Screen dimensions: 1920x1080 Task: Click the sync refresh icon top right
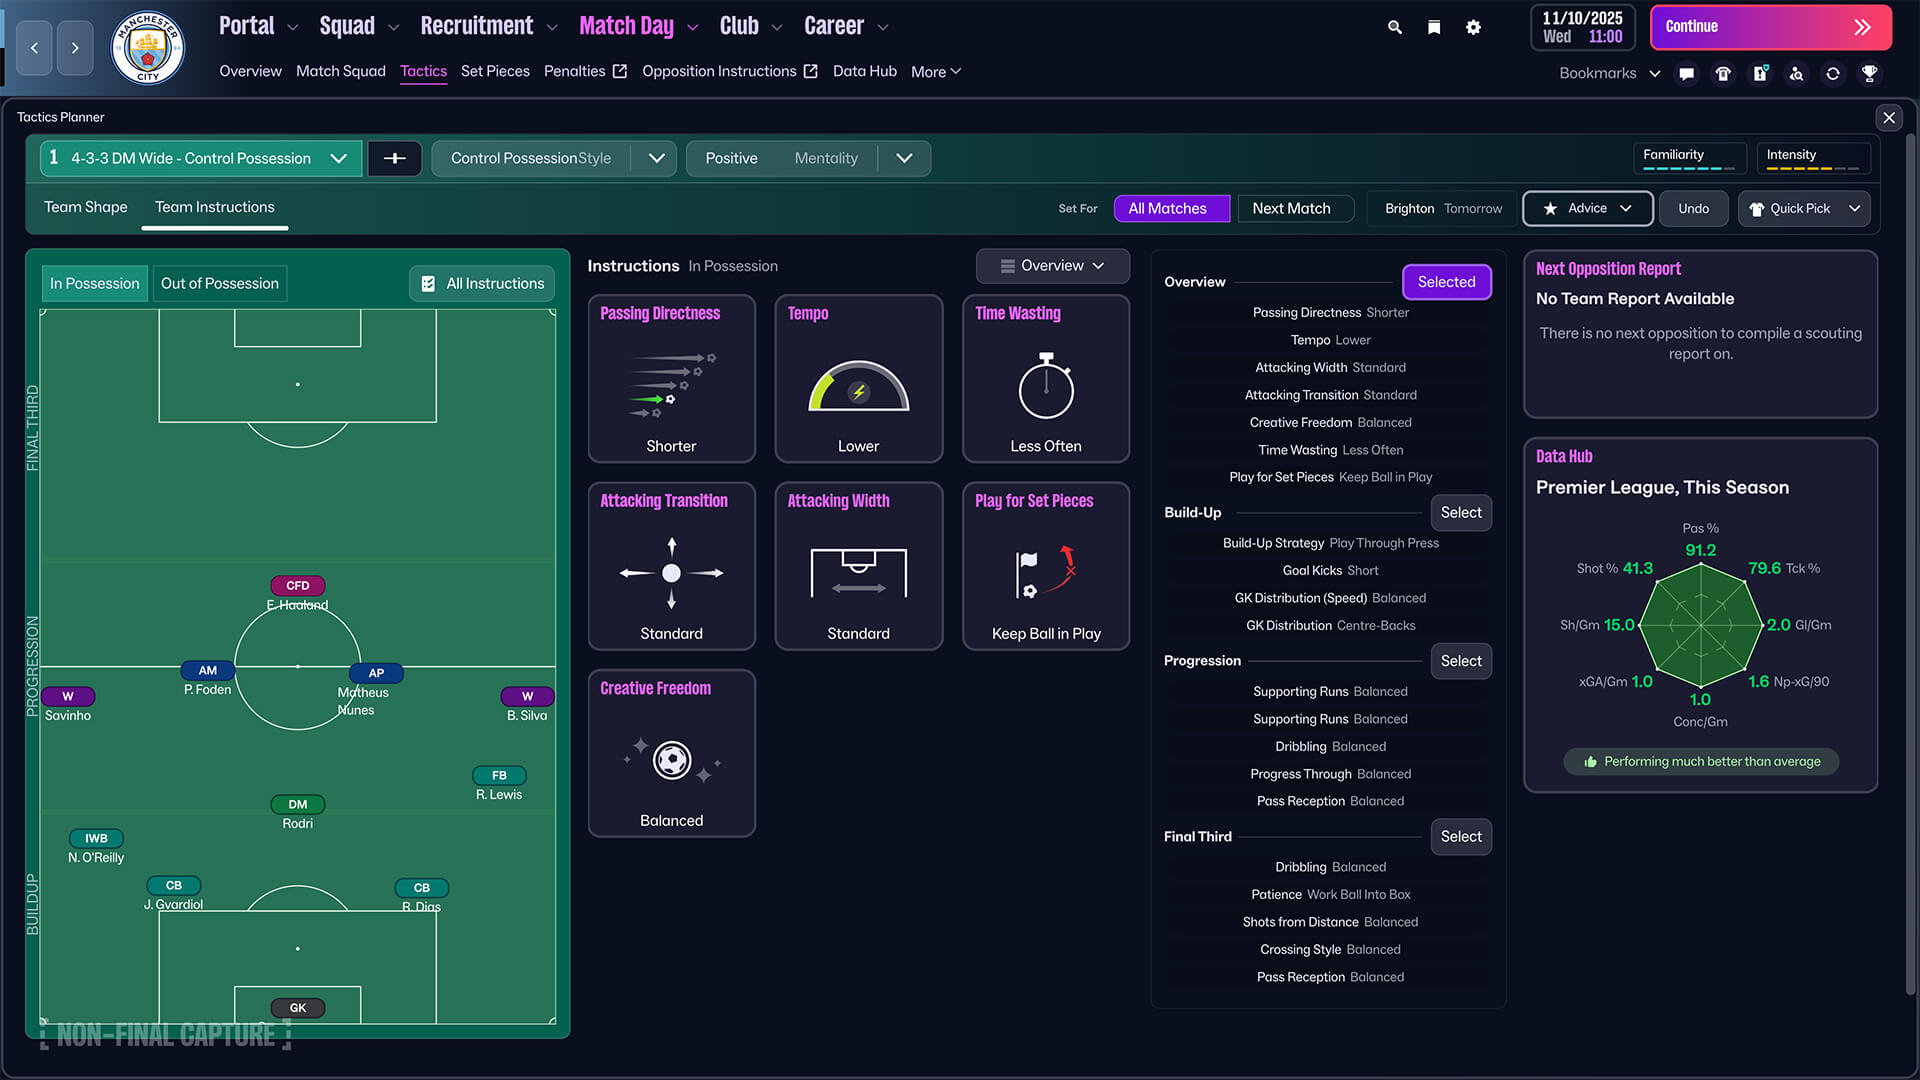tap(1833, 73)
